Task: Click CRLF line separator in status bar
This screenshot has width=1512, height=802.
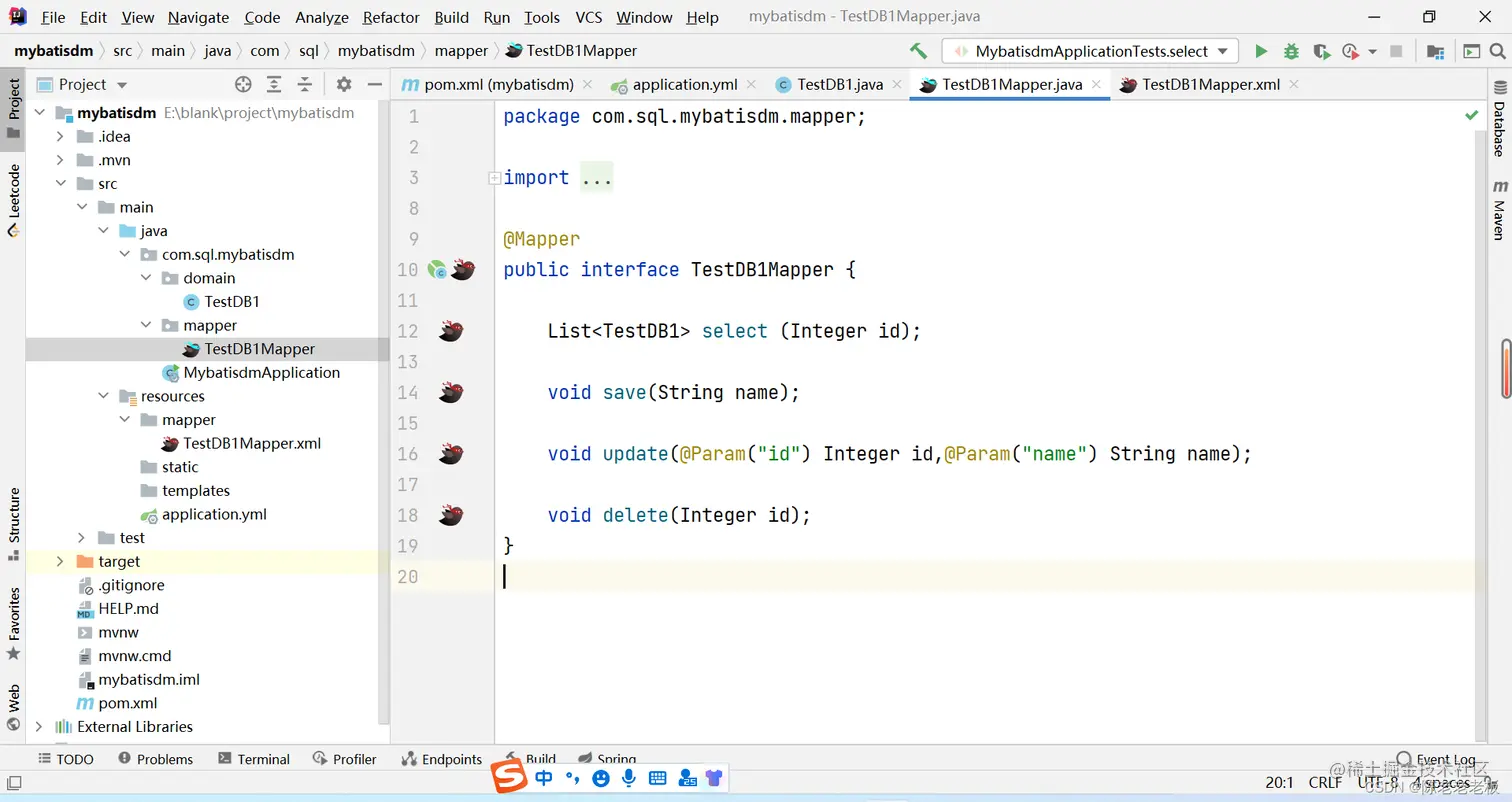Action: coord(1325,783)
